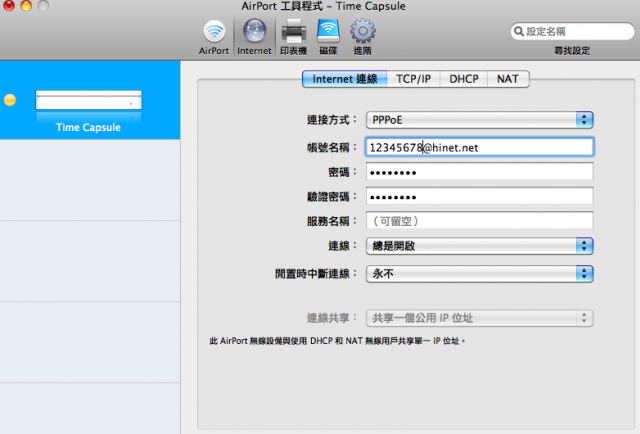The image size is (640, 434).
Task: Switch to the NAT tab
Action: pos(508,79)
